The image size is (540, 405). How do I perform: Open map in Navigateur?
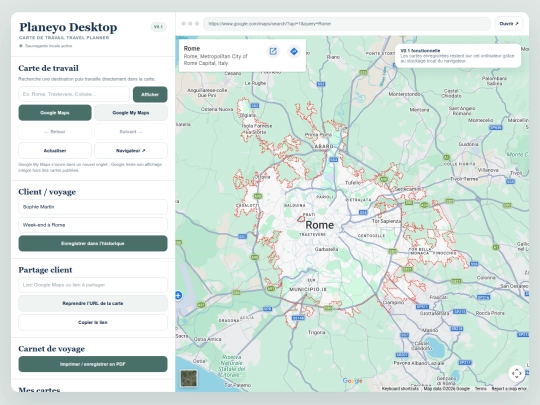(x=131, y=150)
